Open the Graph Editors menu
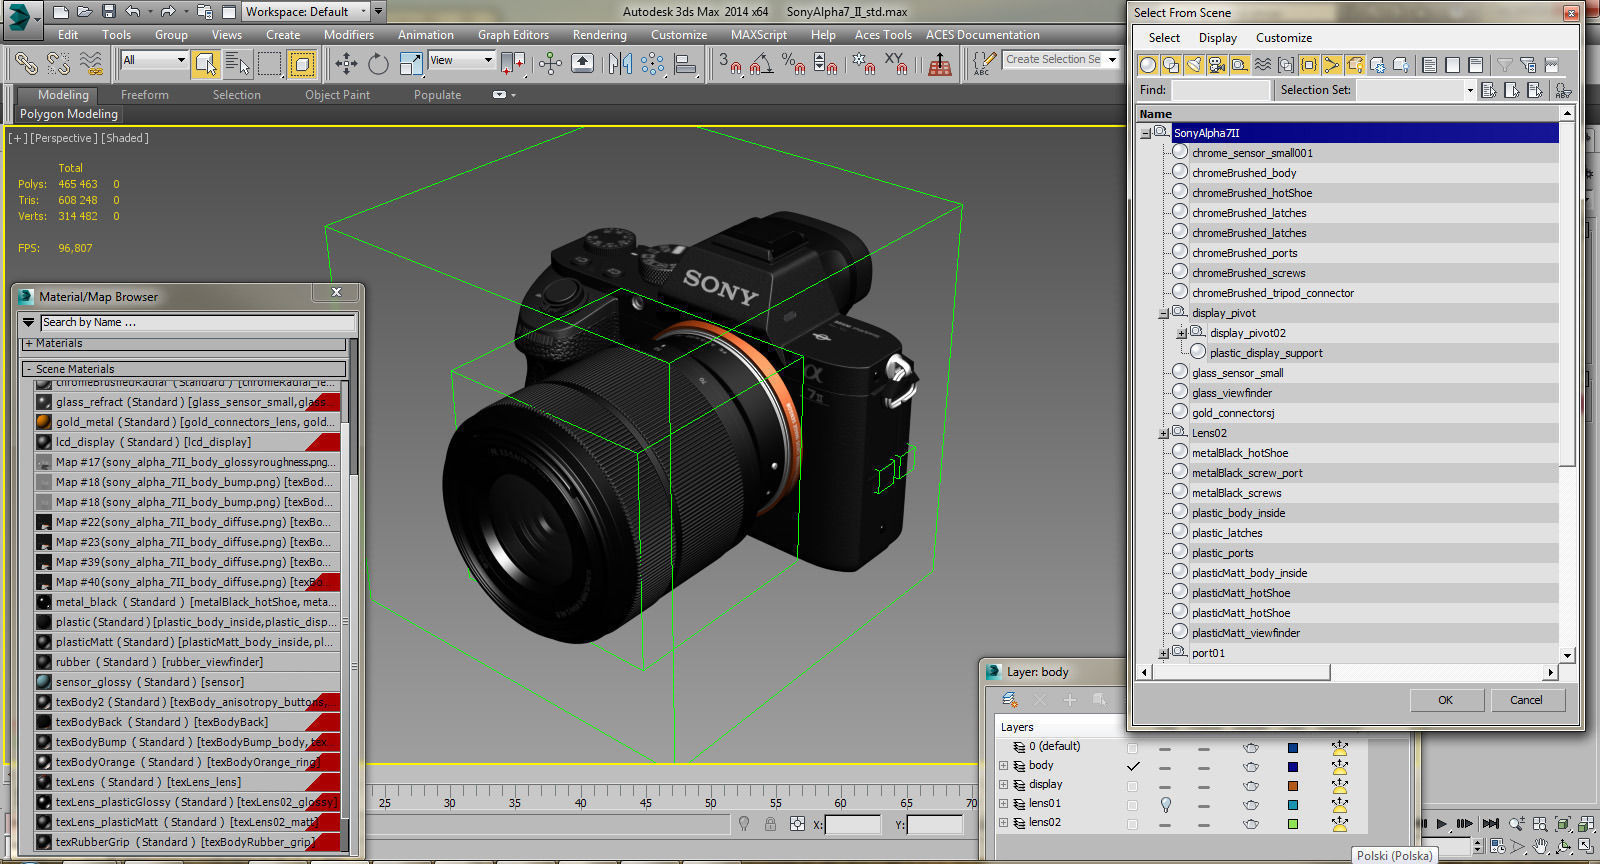Viewport: 1600px width, 864px height. (x=513, y=35)
